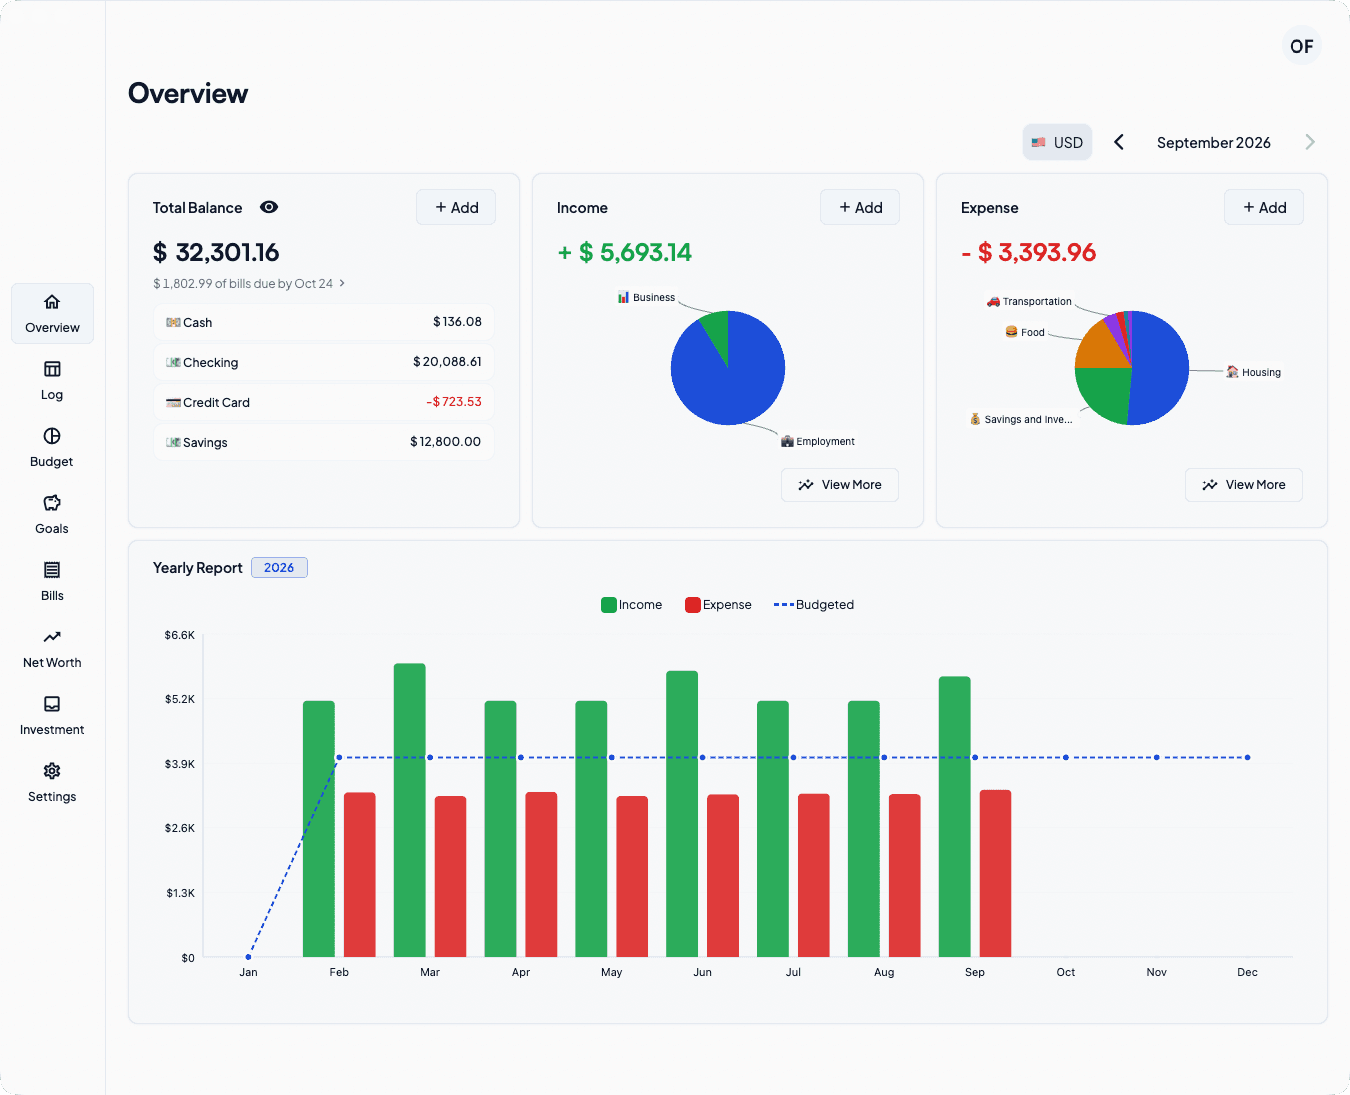Open the Budget pie icon
Image resolution: width=1350 pixels, height=1095 pixels.
(52, 436)
